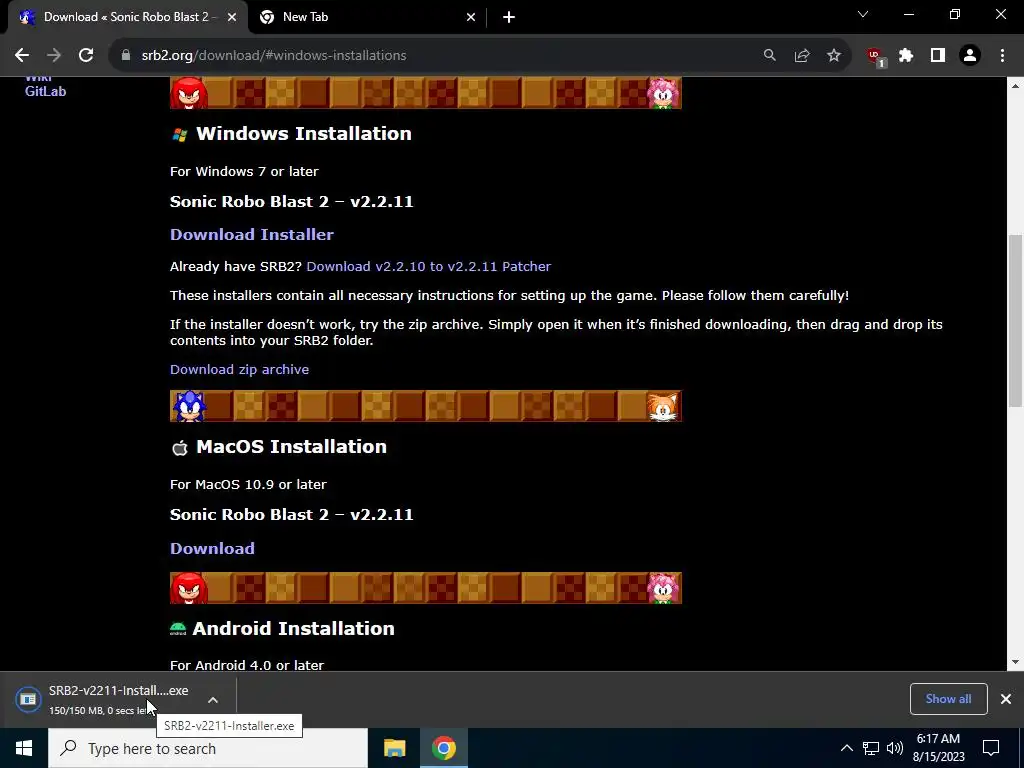Click the MacOS Download link
The image size is (1024, 768).
tap(212, 549)
